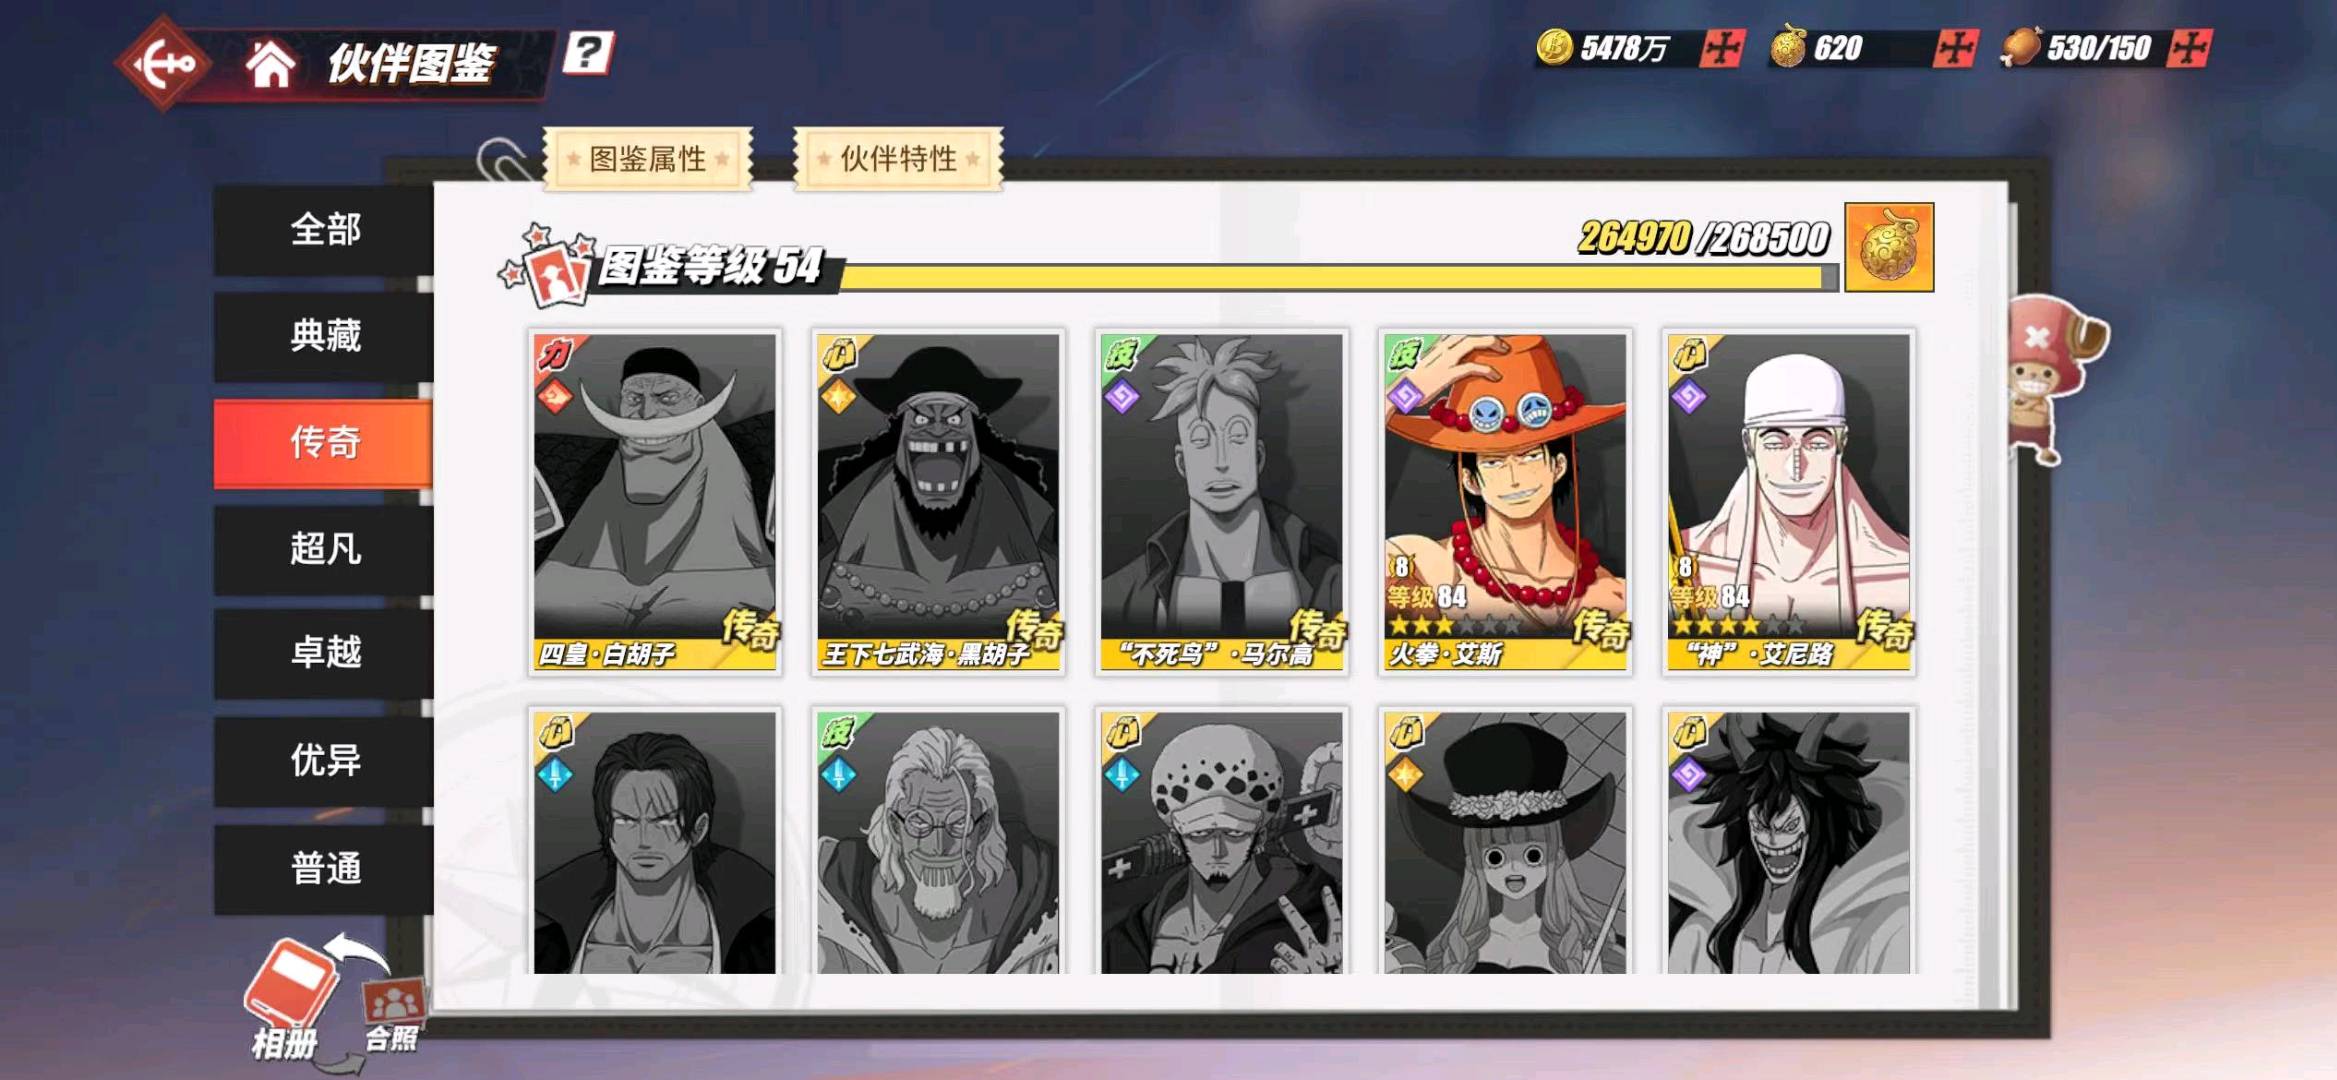This screenshot has width=2337, height=1080.
Task: Open the devil fruit reward box
Action: click(1889, 247)
